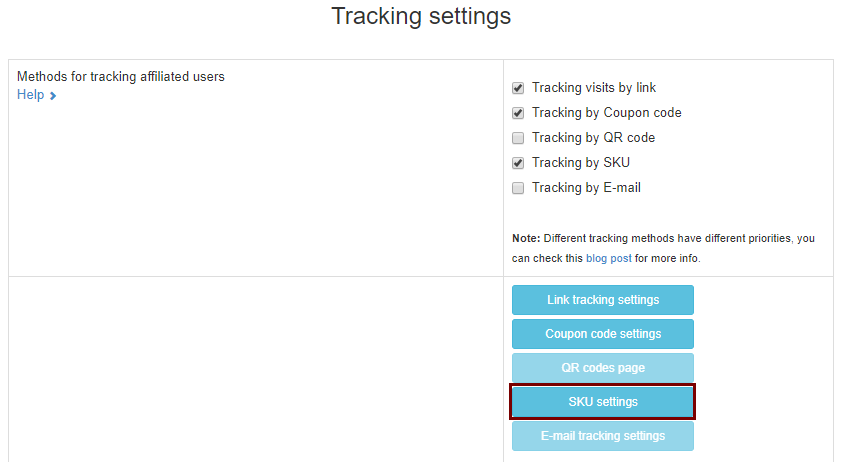
Task: Uncheck the Tracking by Coupon code checkbox
Action: (518, 113)
